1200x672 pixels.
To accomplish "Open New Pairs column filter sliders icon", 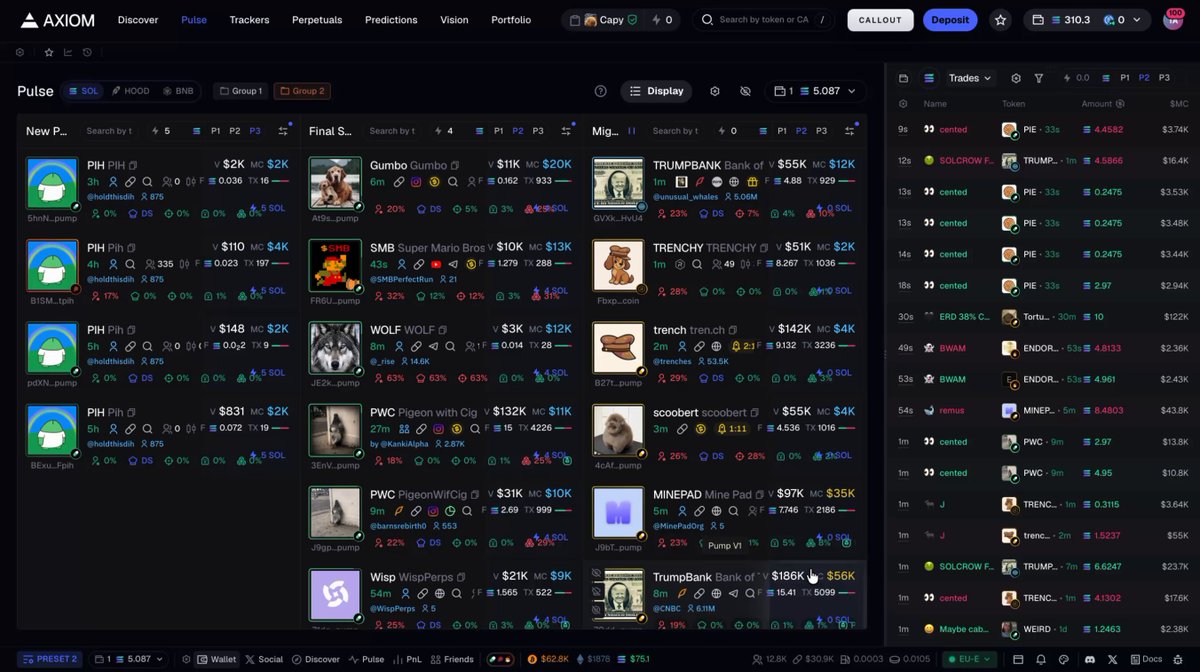I will point(283,131).
